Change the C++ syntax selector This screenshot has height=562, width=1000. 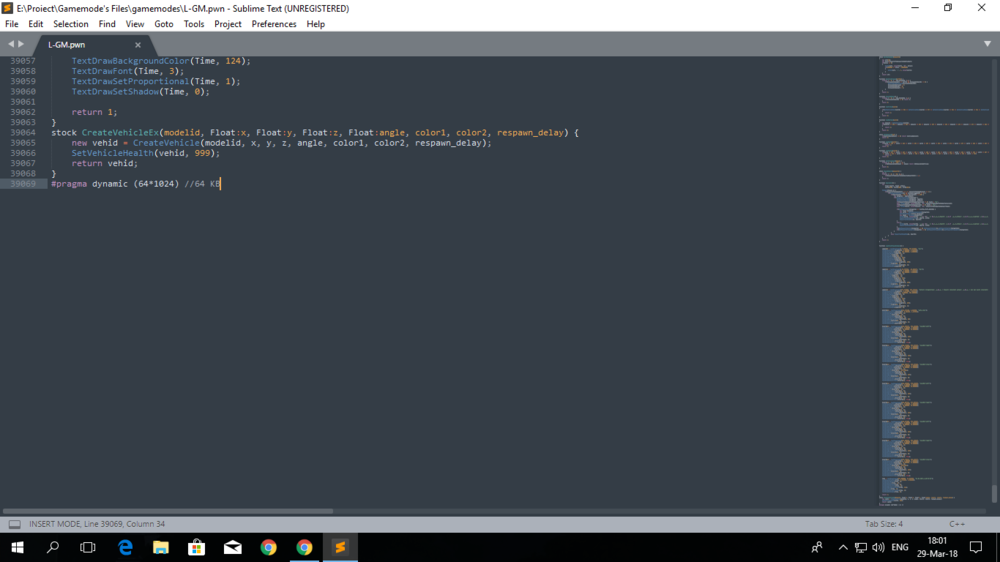tap(957, 524)
